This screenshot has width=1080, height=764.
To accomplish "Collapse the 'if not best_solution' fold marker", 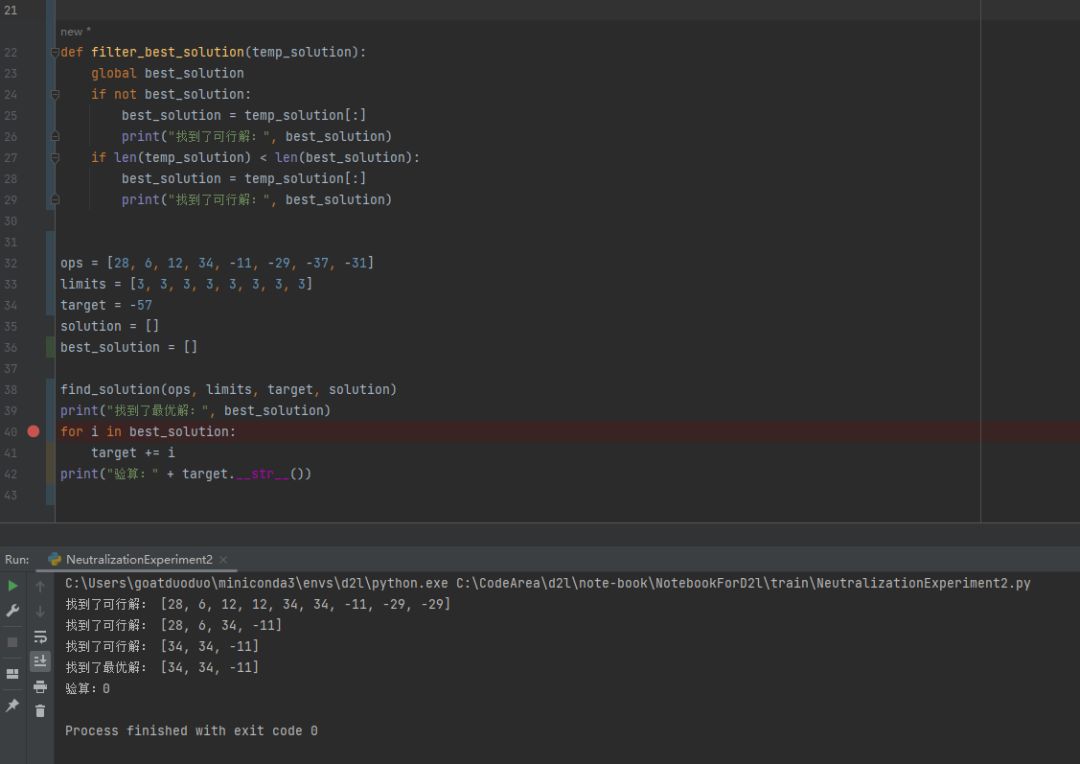I will coord(55,94).
